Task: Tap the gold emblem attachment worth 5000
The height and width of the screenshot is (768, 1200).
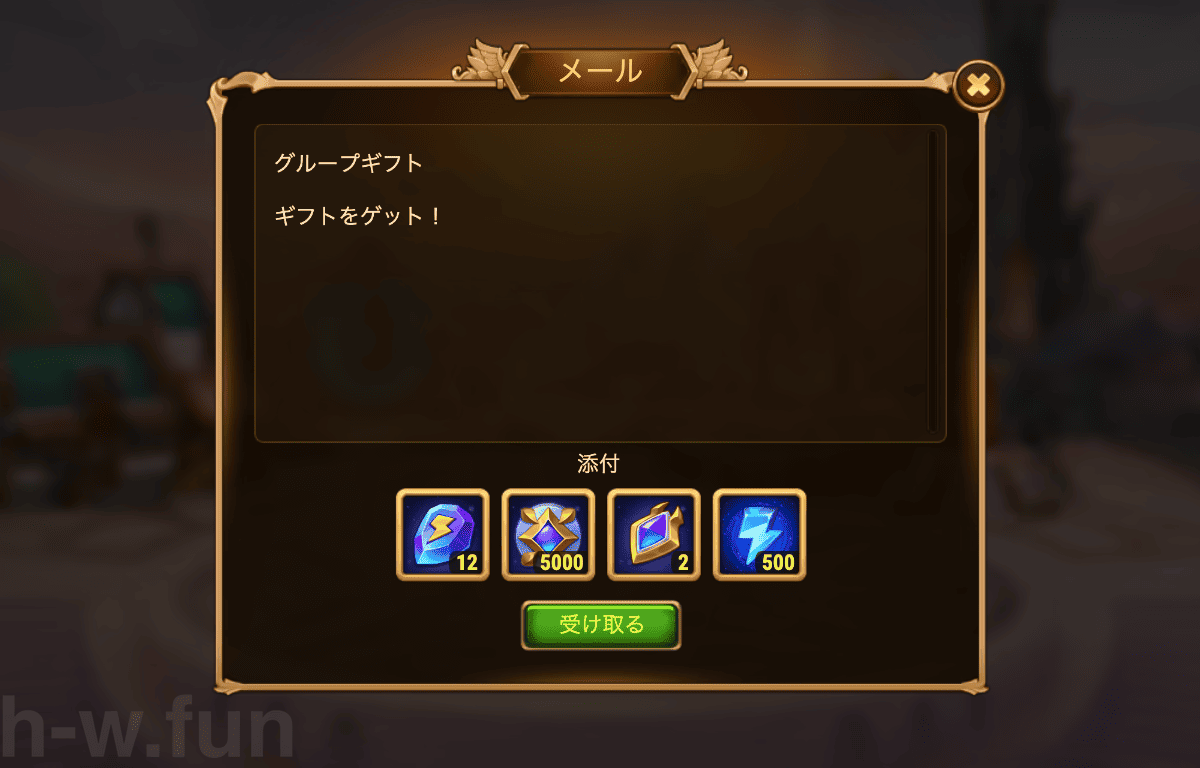Action: click(548, 534)
